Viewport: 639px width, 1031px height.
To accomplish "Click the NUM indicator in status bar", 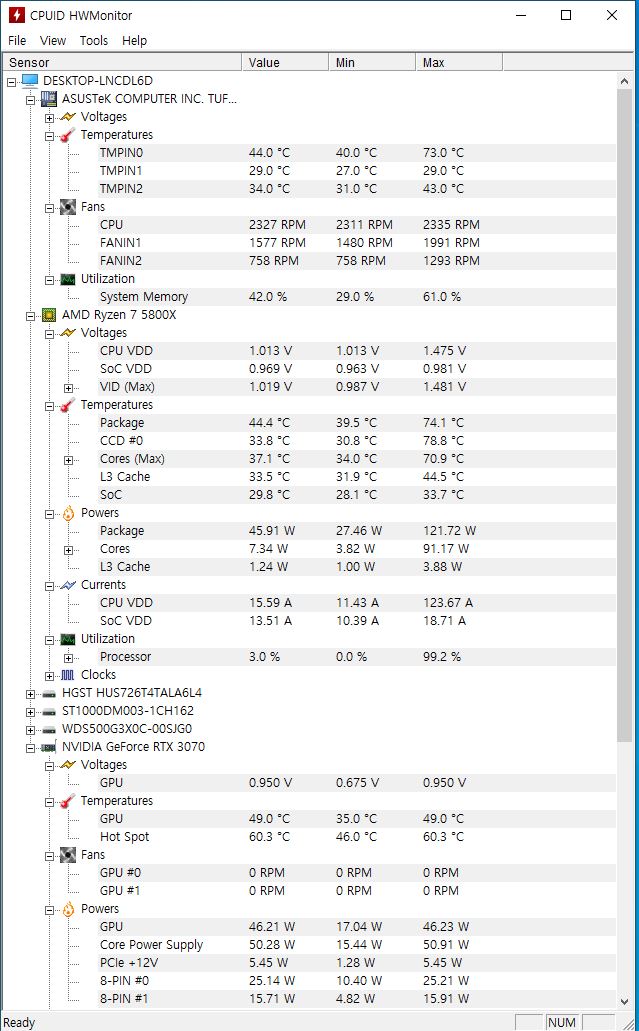I will tap(562, 1022).
